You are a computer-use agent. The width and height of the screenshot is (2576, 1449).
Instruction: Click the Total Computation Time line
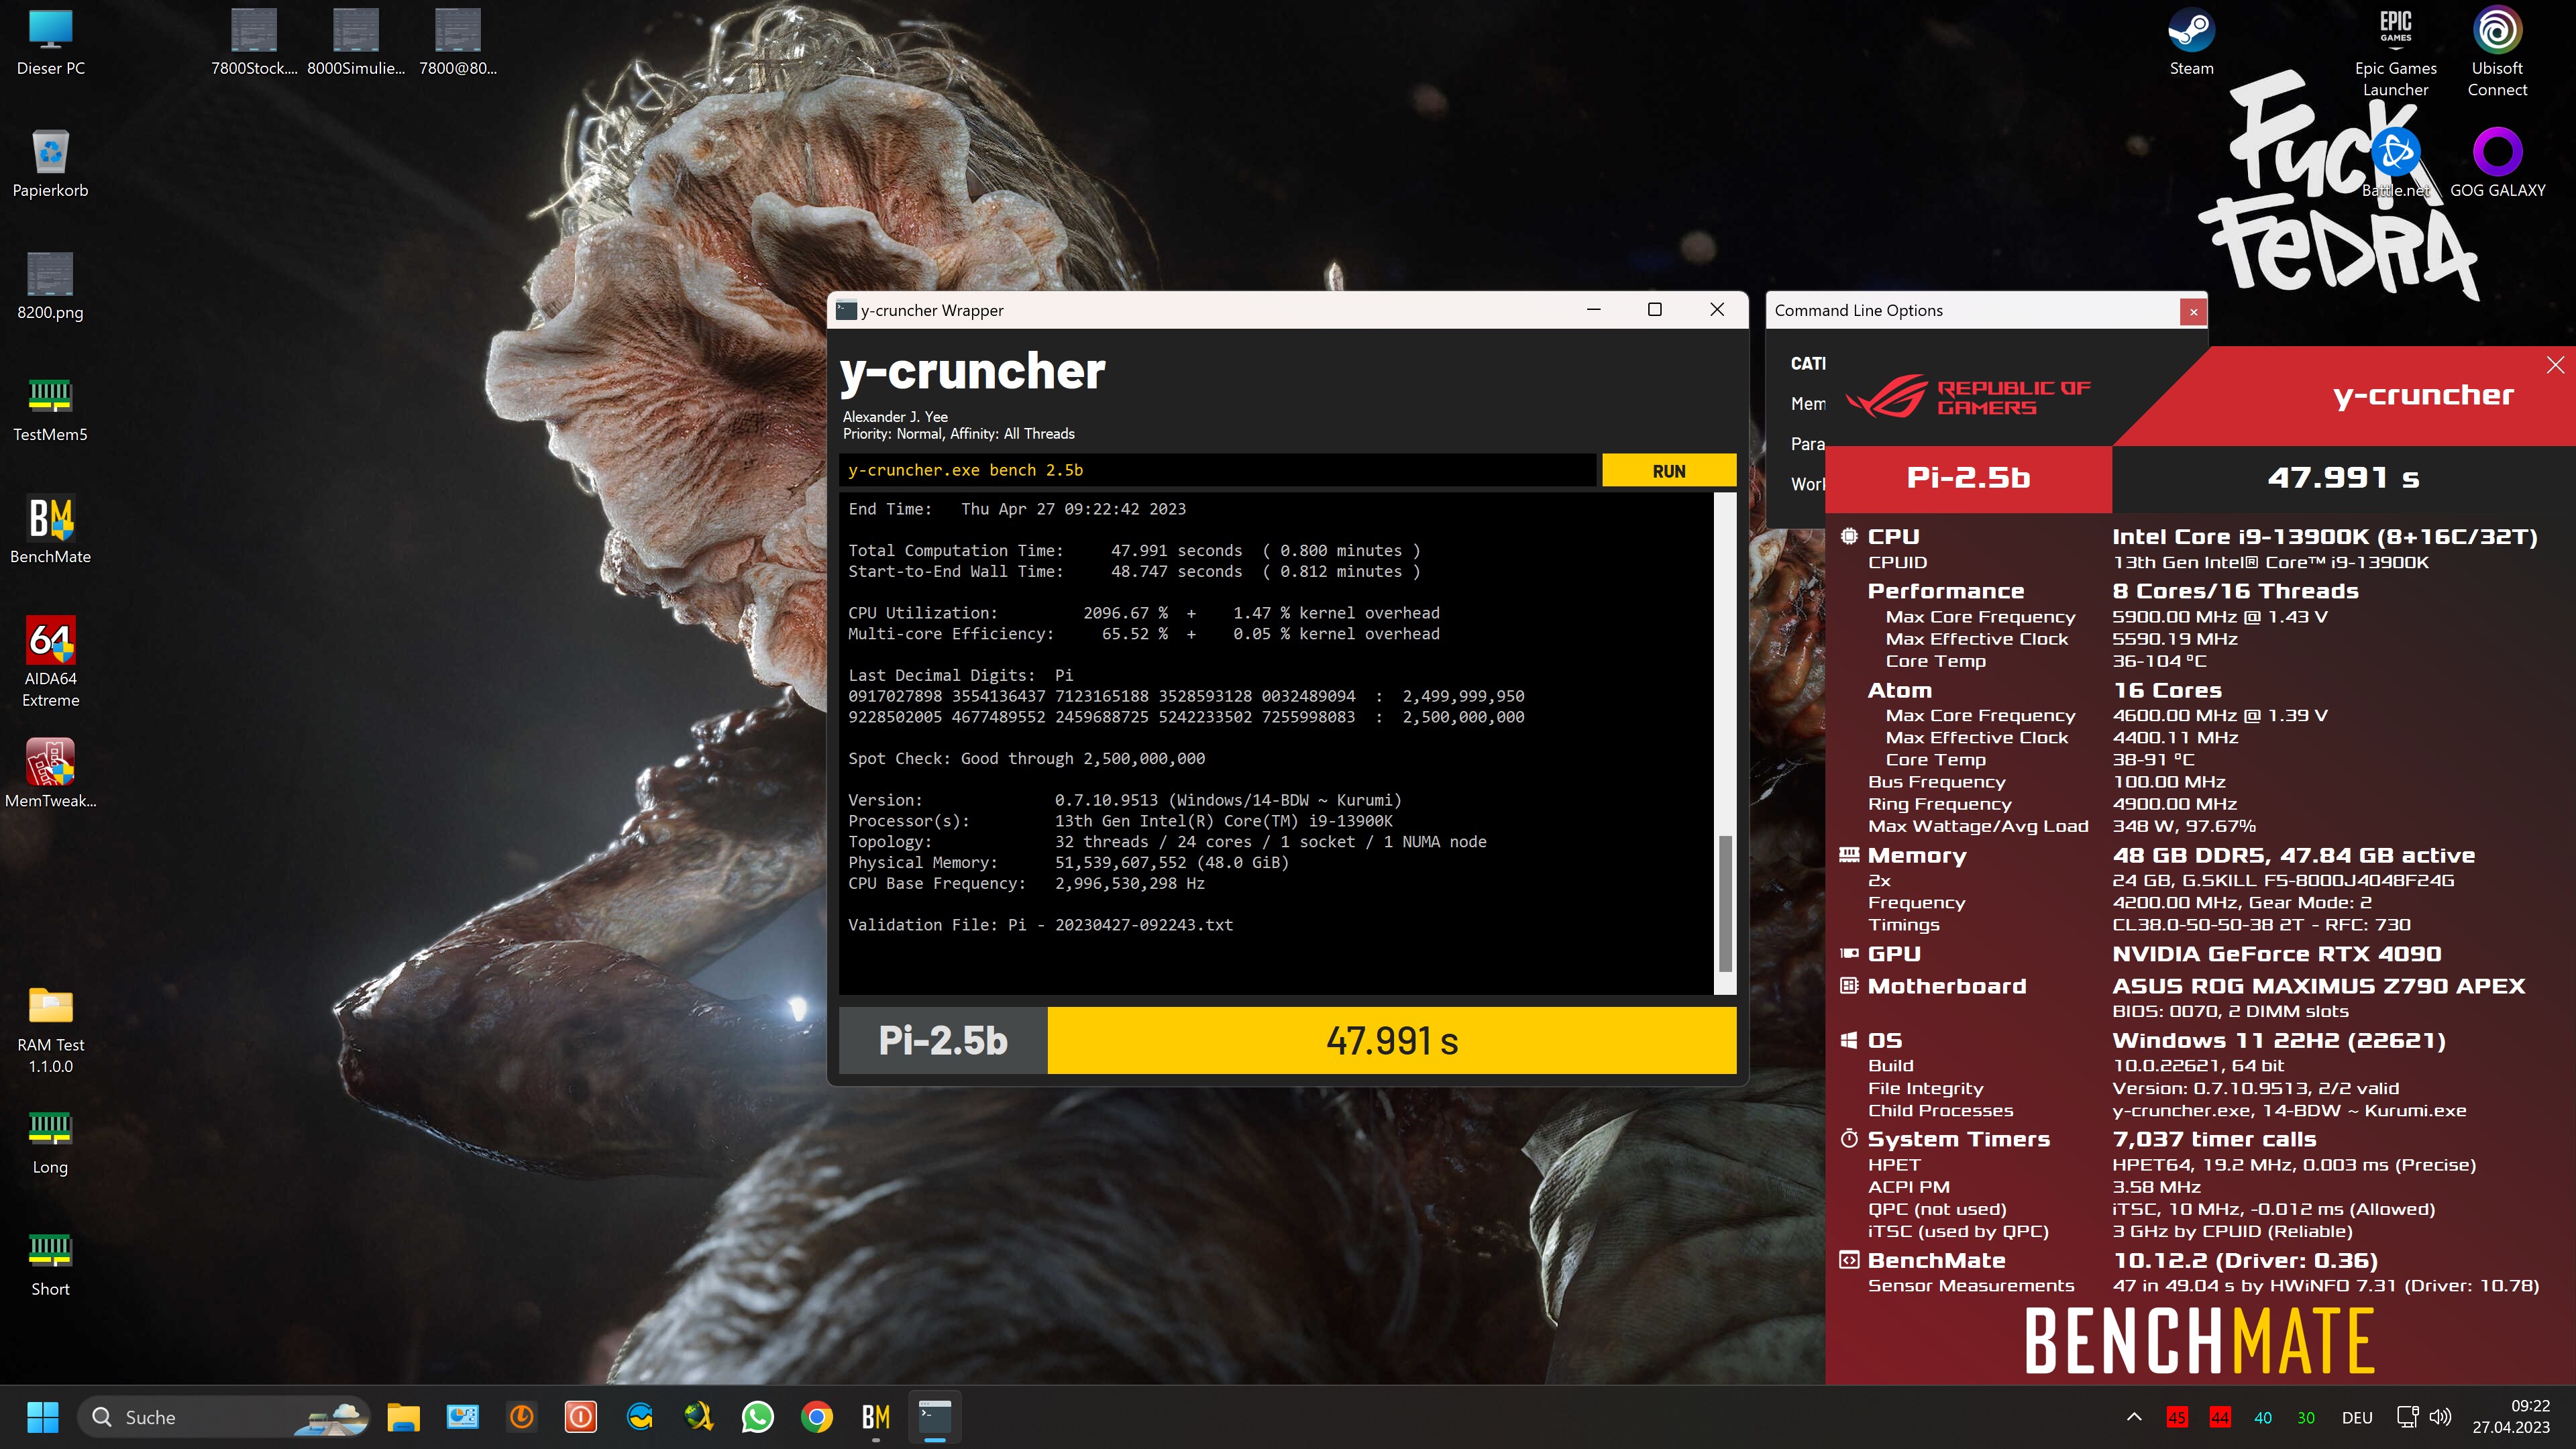pos(1133,551)
